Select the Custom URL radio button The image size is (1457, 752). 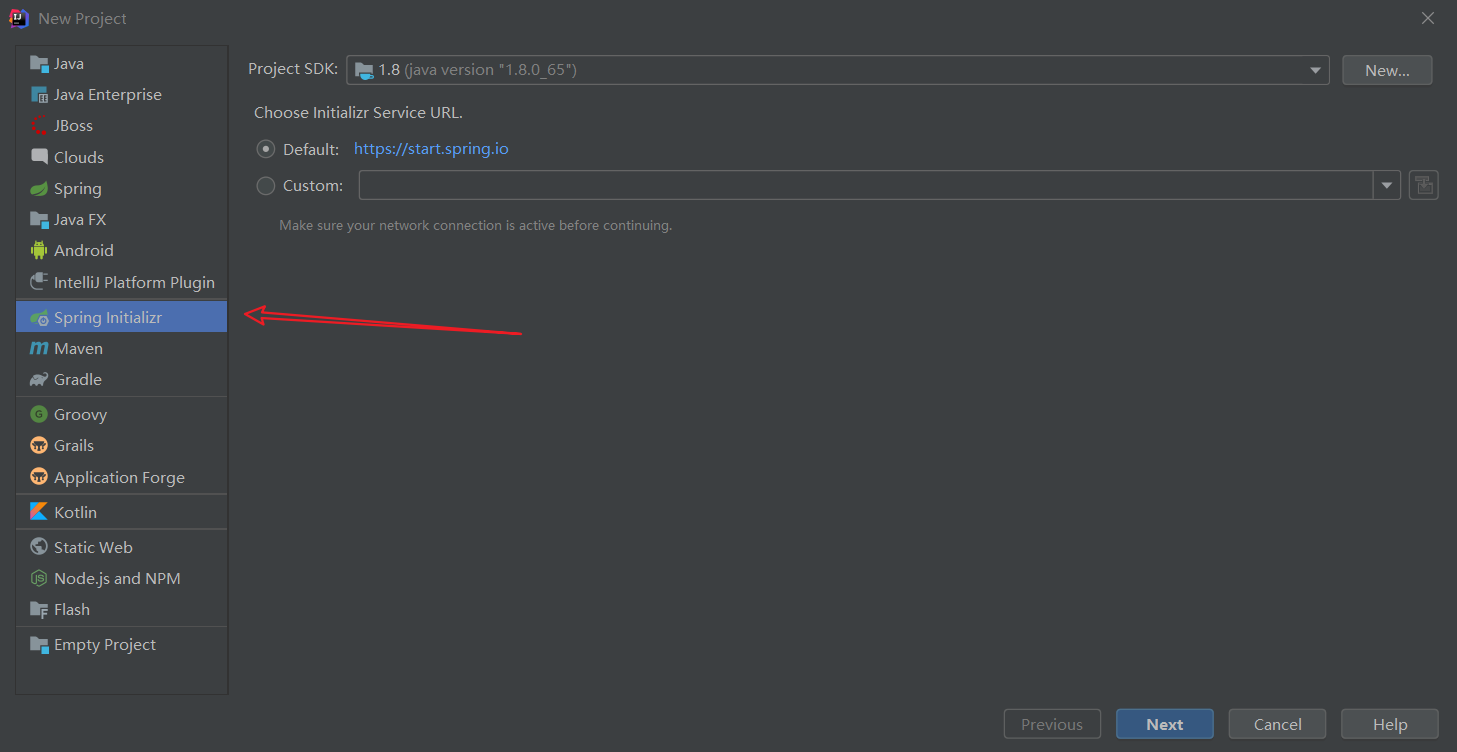pos(266,185)
